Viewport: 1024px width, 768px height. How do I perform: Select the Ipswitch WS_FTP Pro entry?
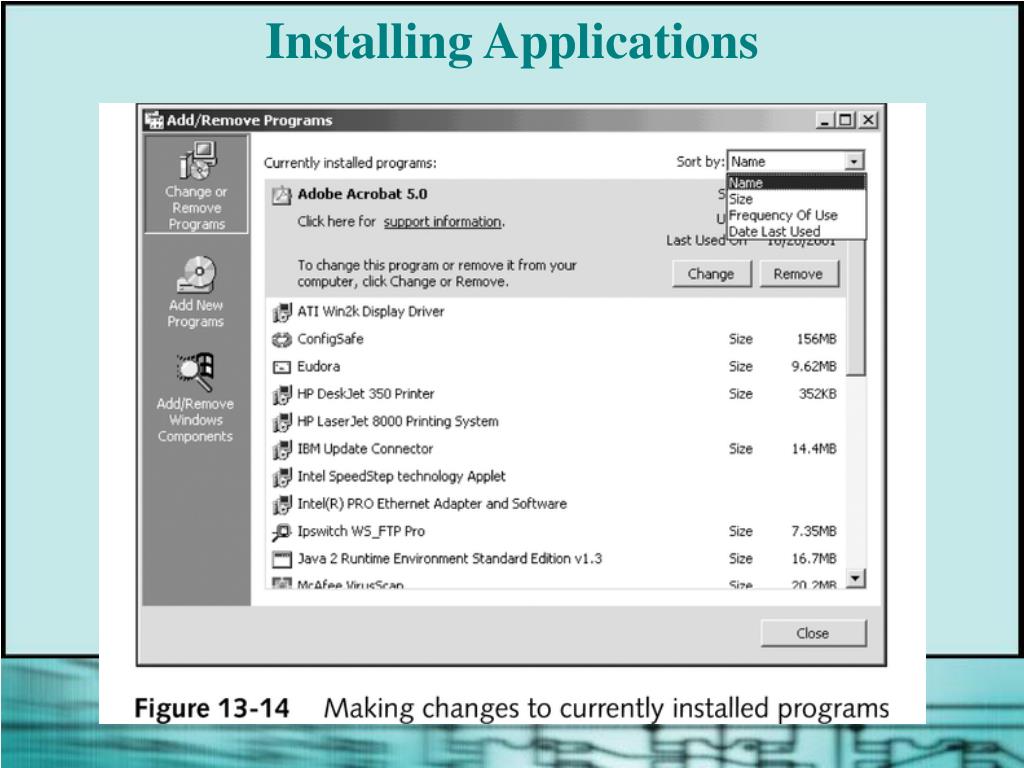coord(556,532)
